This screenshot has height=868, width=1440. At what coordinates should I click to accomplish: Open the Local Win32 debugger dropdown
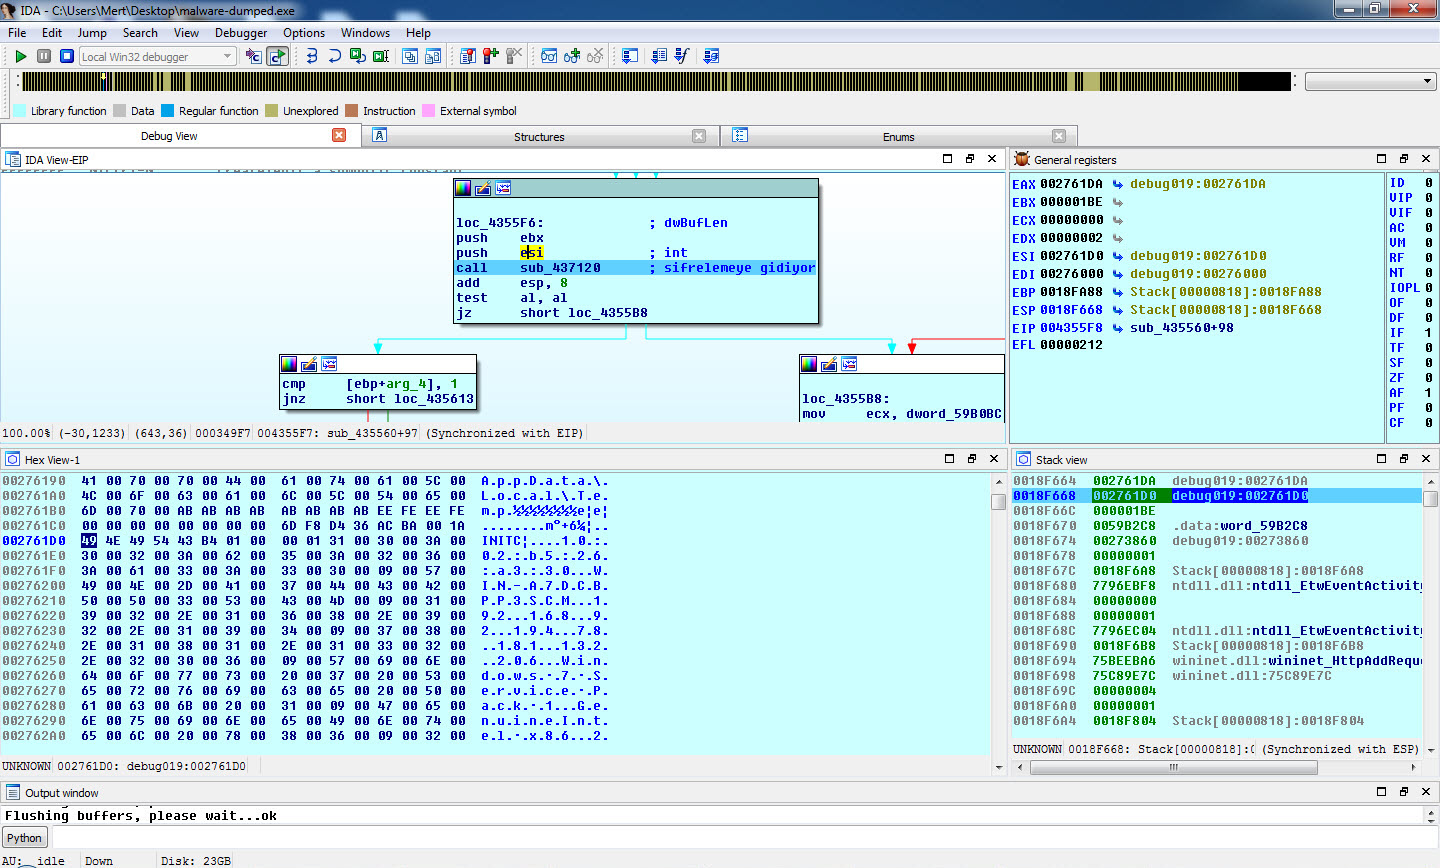[157, 56]
